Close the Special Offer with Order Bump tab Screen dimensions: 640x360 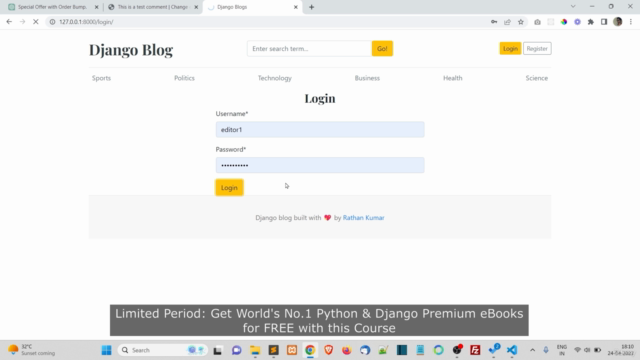[97, 7]
